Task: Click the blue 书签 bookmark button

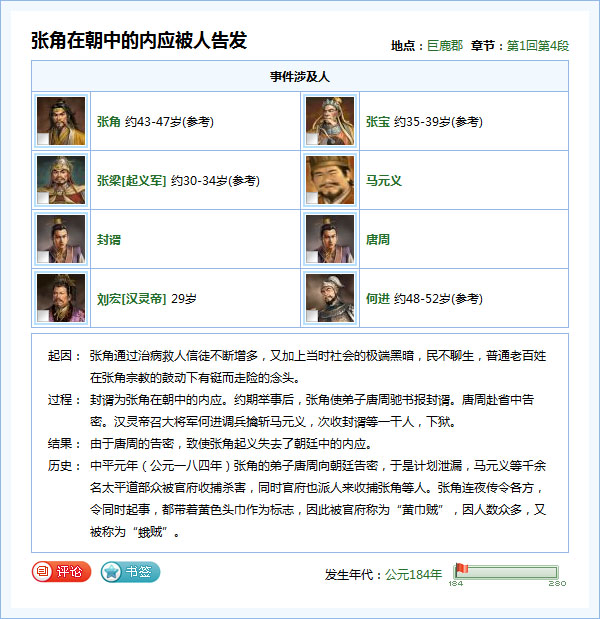Action: (x=130, y=572)
